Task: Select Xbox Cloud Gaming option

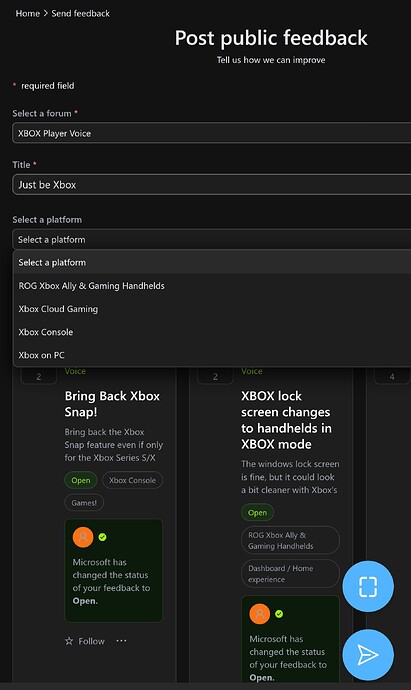Action: coord(213,309)
